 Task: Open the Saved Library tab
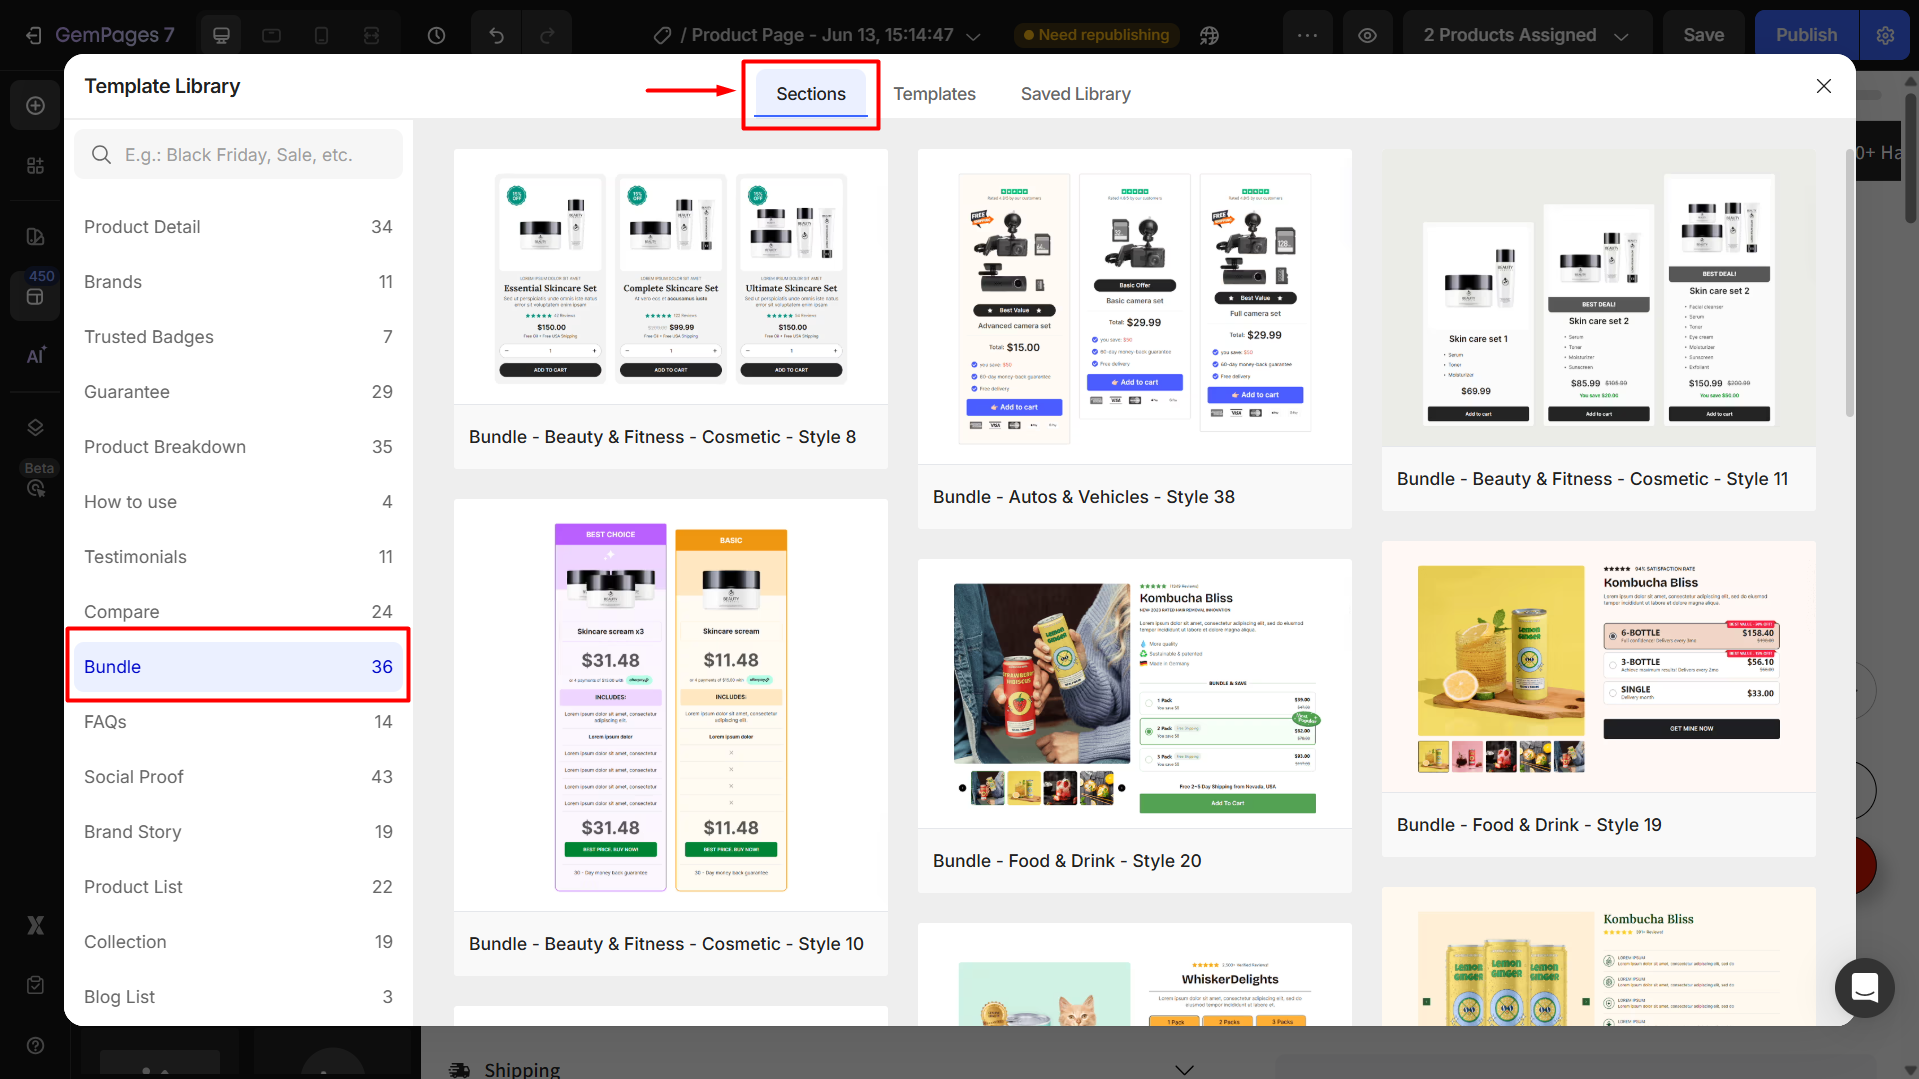[x=1075, y=94]
